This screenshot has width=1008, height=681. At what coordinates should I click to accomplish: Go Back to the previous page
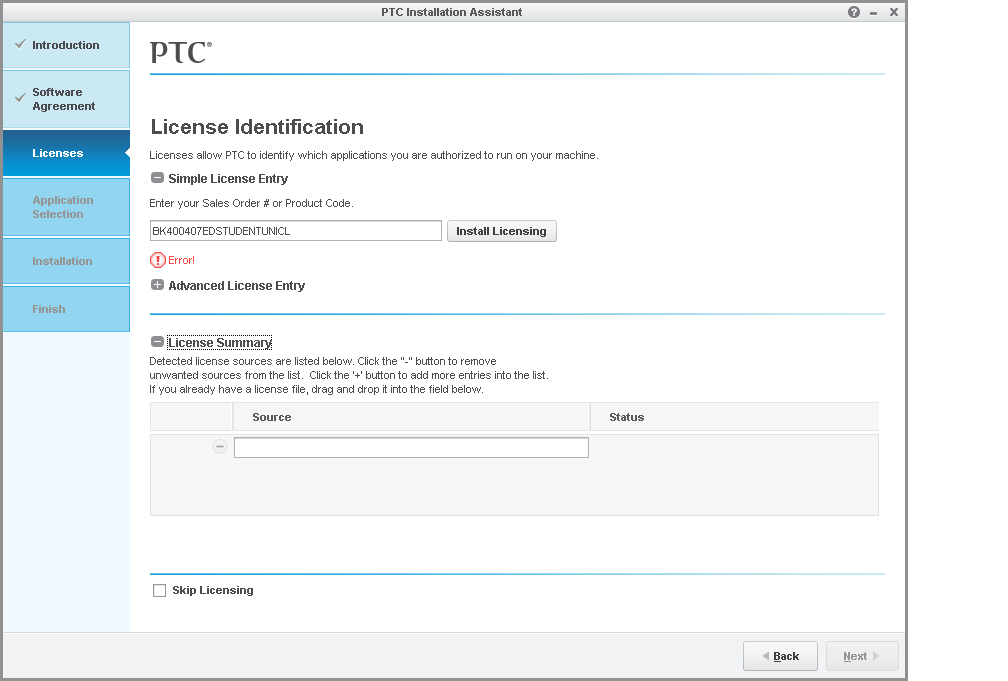point(780,656)
